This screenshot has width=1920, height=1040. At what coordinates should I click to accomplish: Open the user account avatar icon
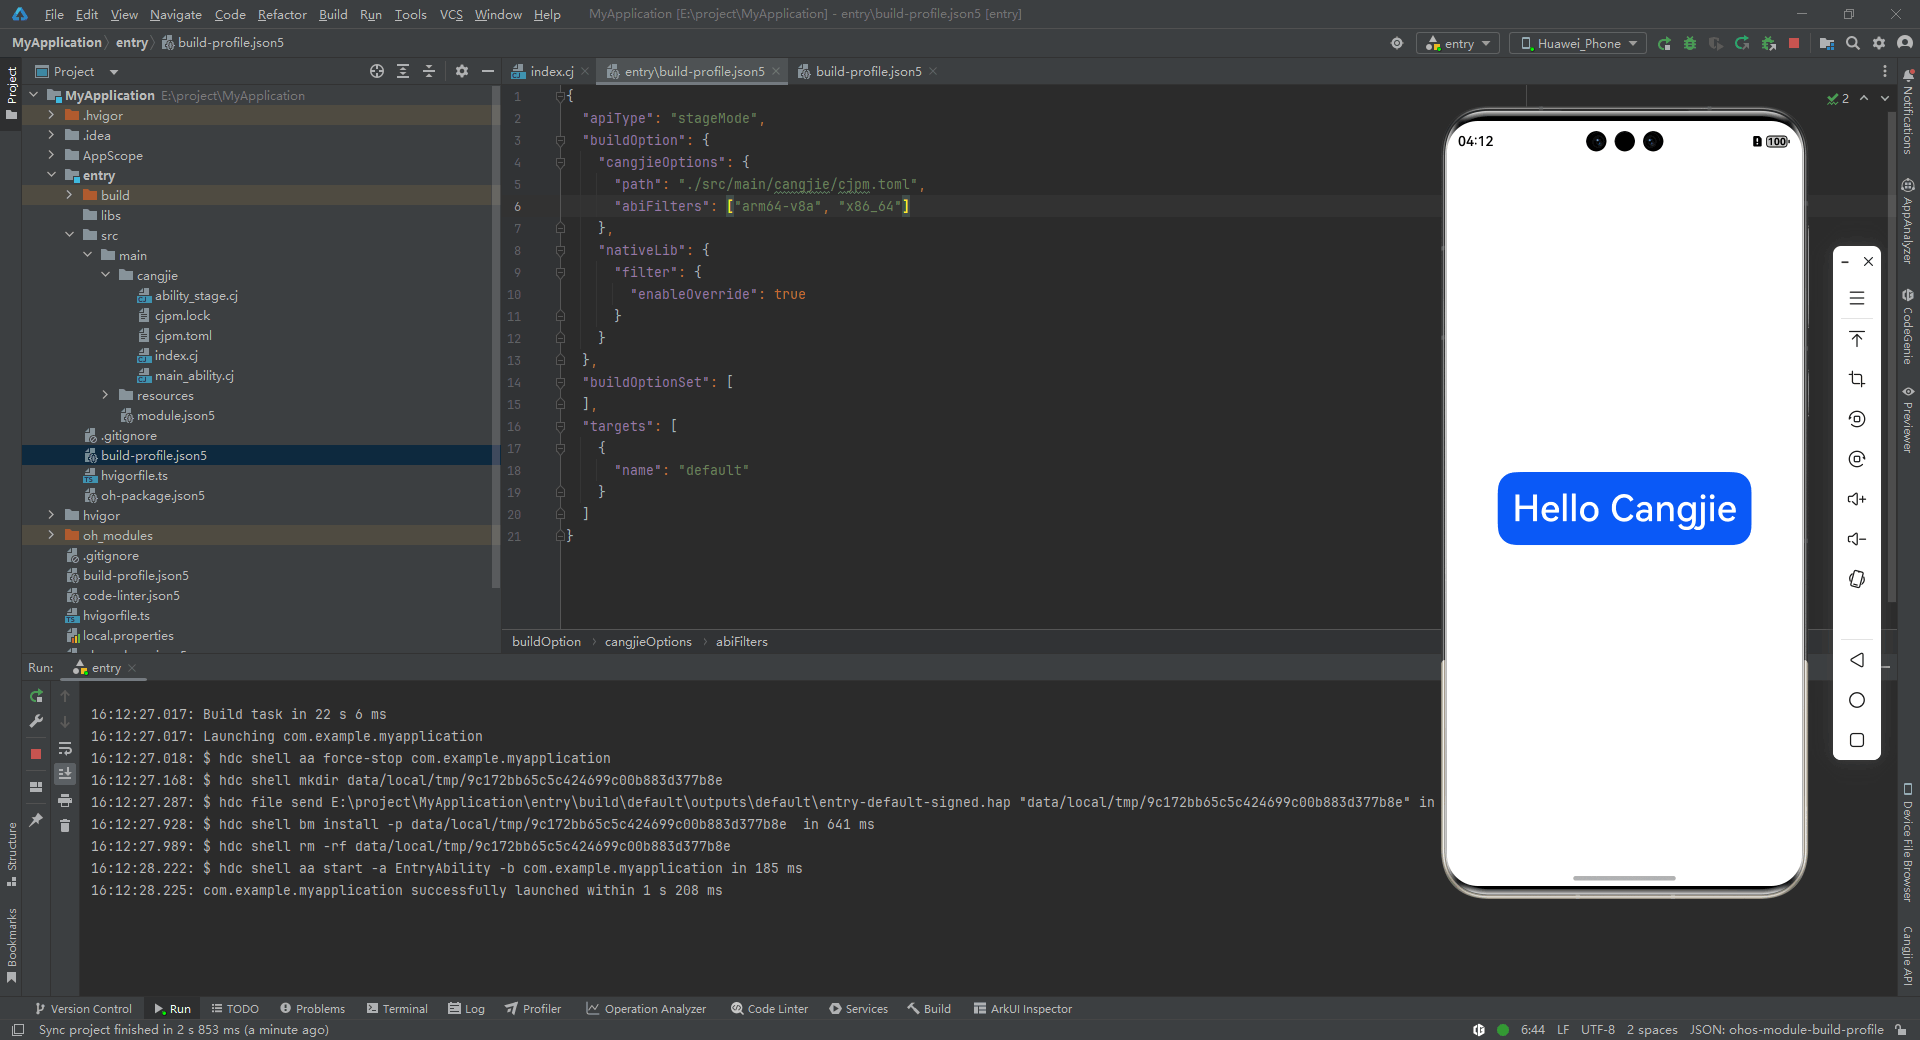[x=1905, y=43]
